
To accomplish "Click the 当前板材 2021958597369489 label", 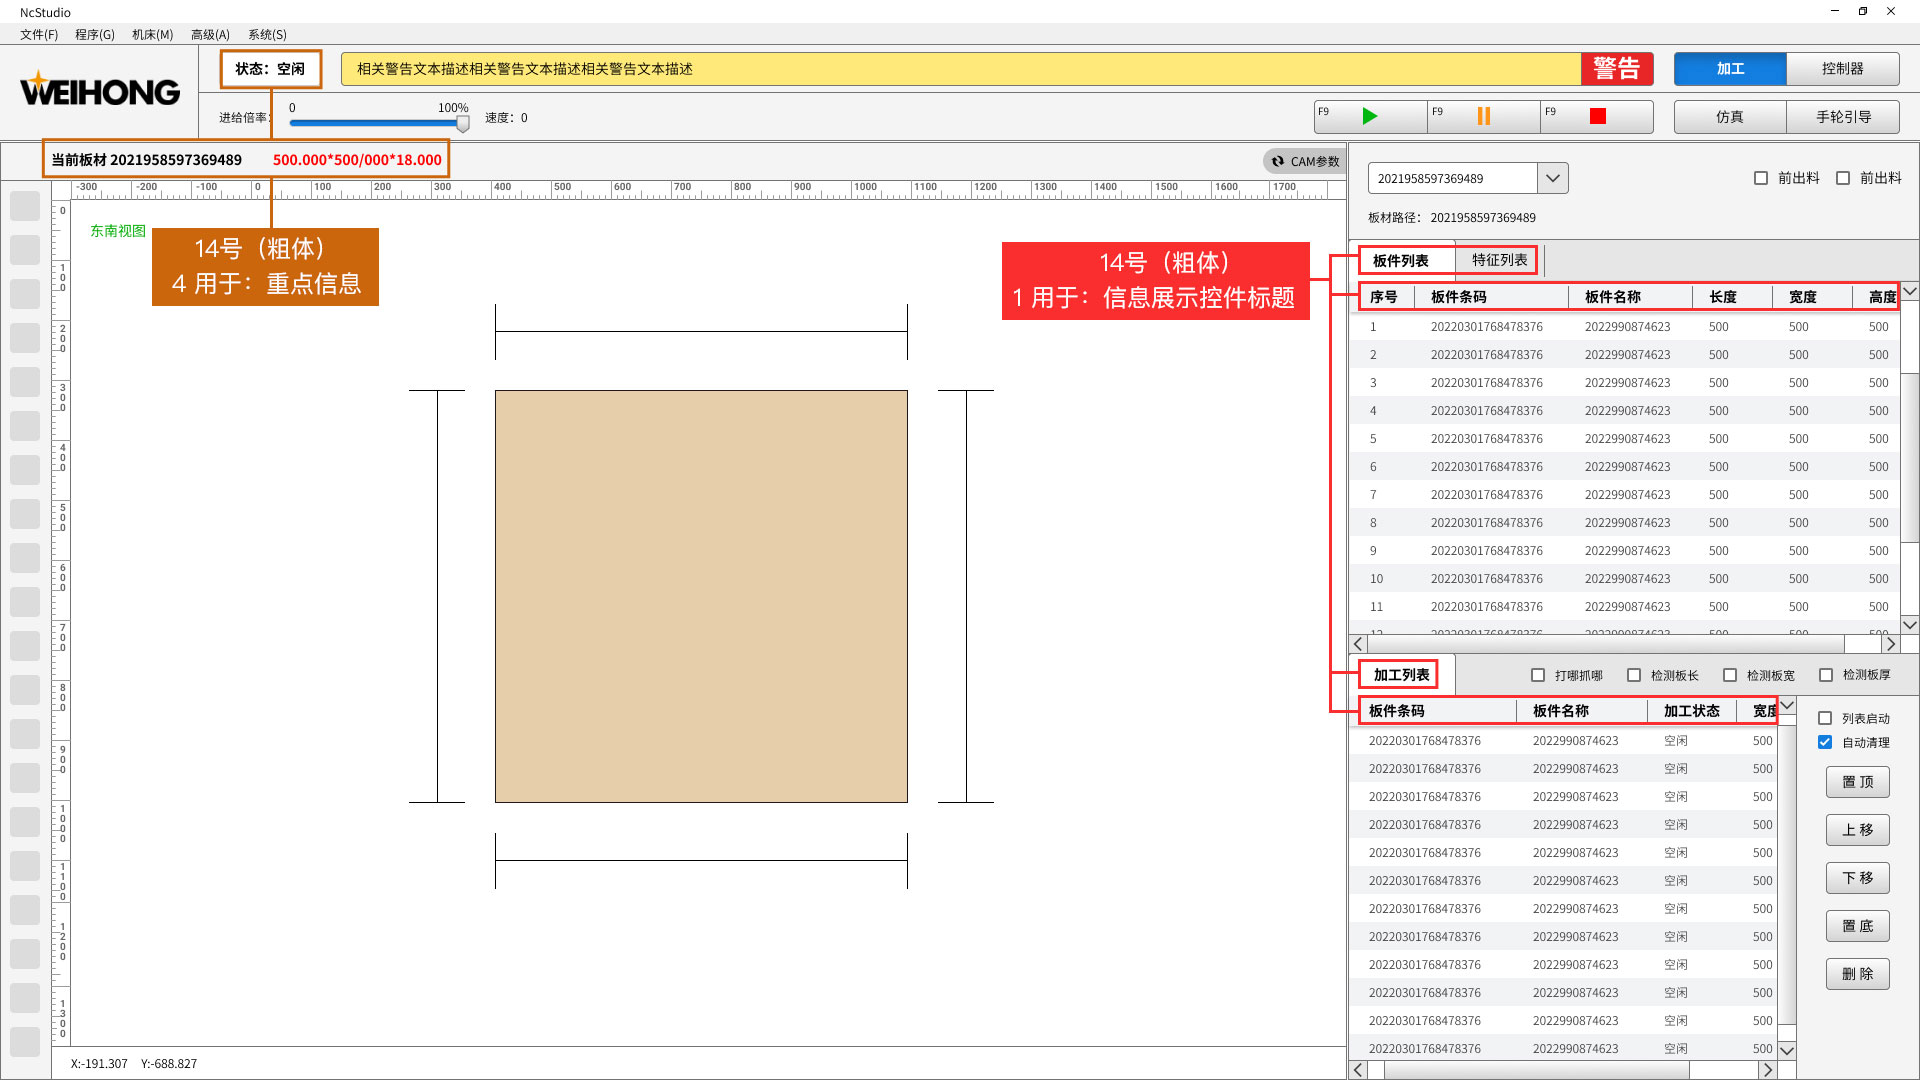I will [x=147, y=160].
